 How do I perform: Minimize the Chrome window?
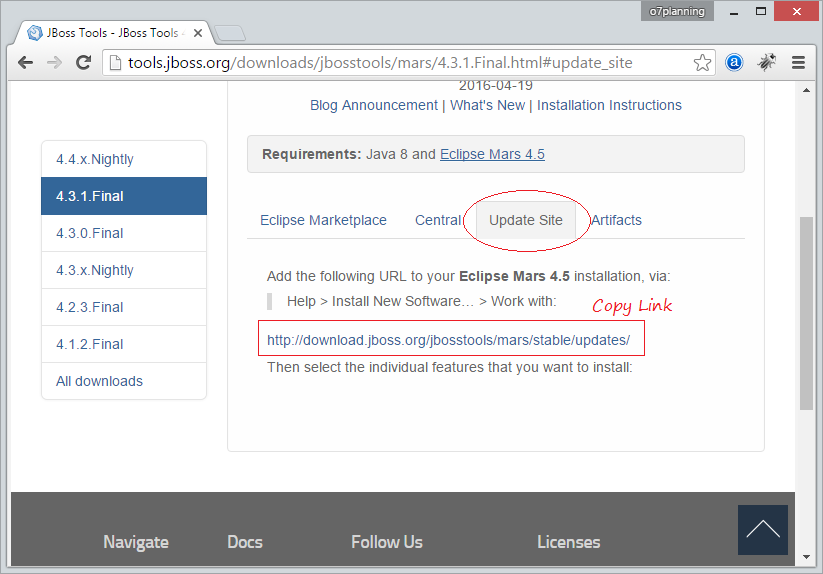point(734,12)
